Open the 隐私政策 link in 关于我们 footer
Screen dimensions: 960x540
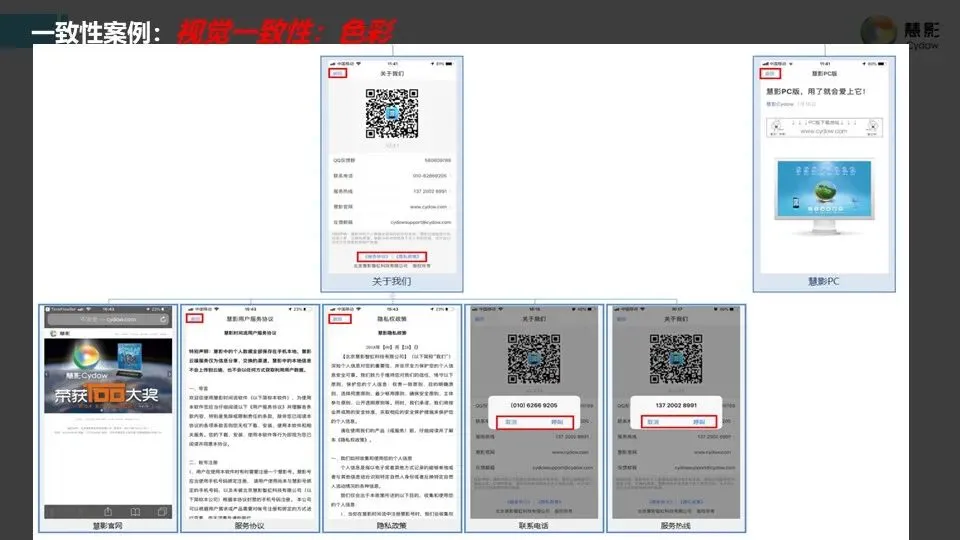coord(408,257)
